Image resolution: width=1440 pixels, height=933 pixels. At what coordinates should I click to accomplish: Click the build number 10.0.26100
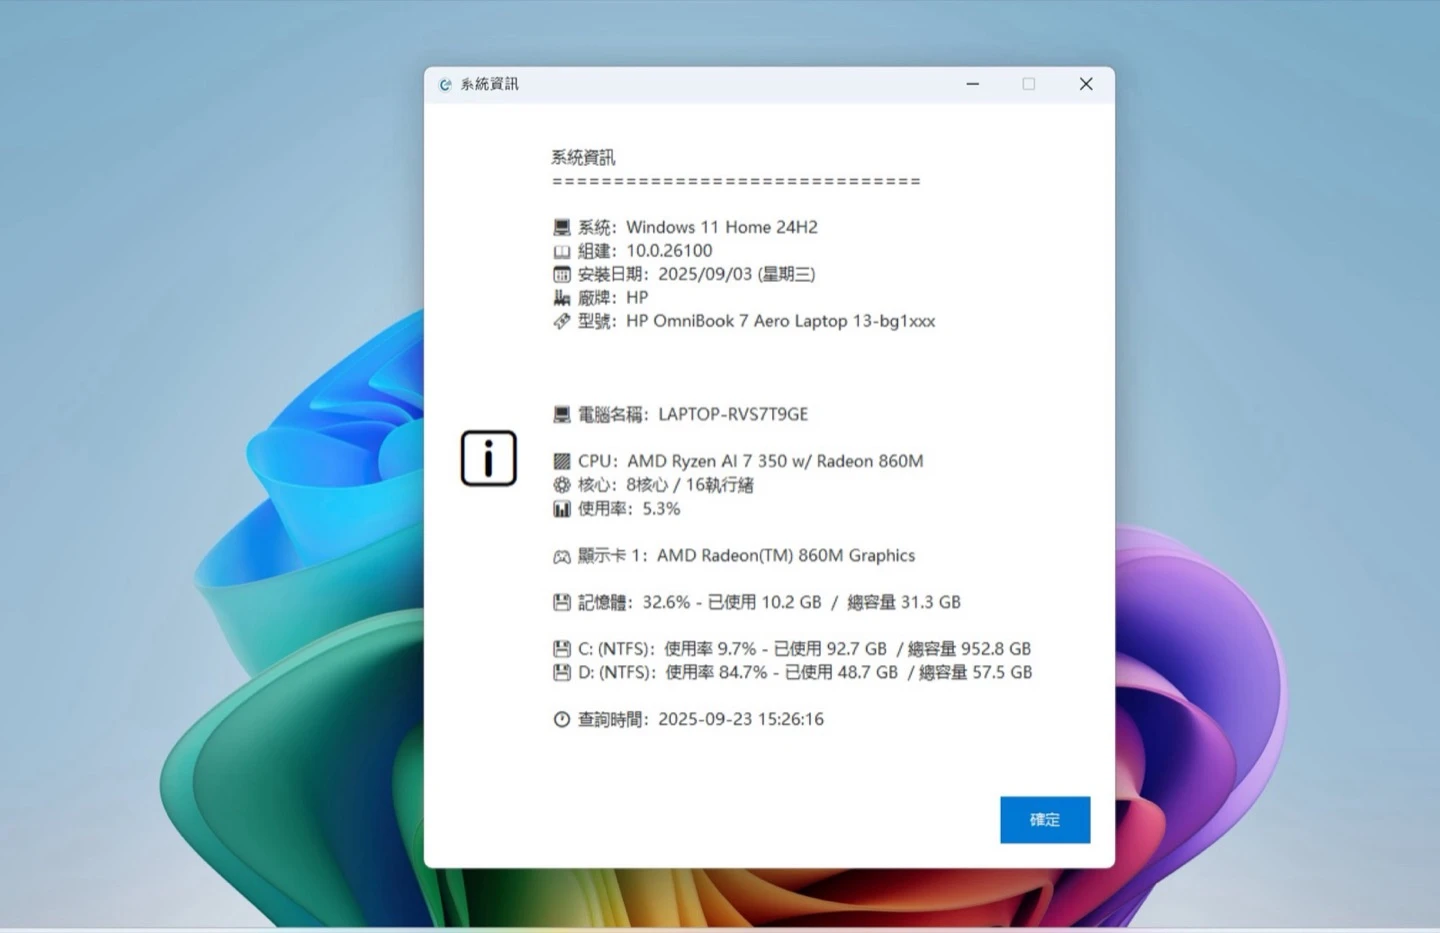pyautogui.click(x=669, y=251)
